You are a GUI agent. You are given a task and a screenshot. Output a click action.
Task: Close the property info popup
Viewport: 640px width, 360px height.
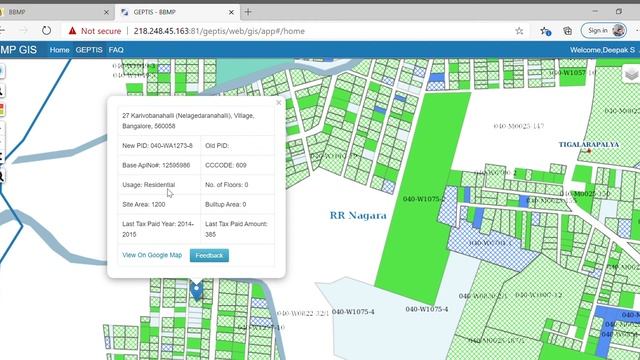tap(279, 102)
